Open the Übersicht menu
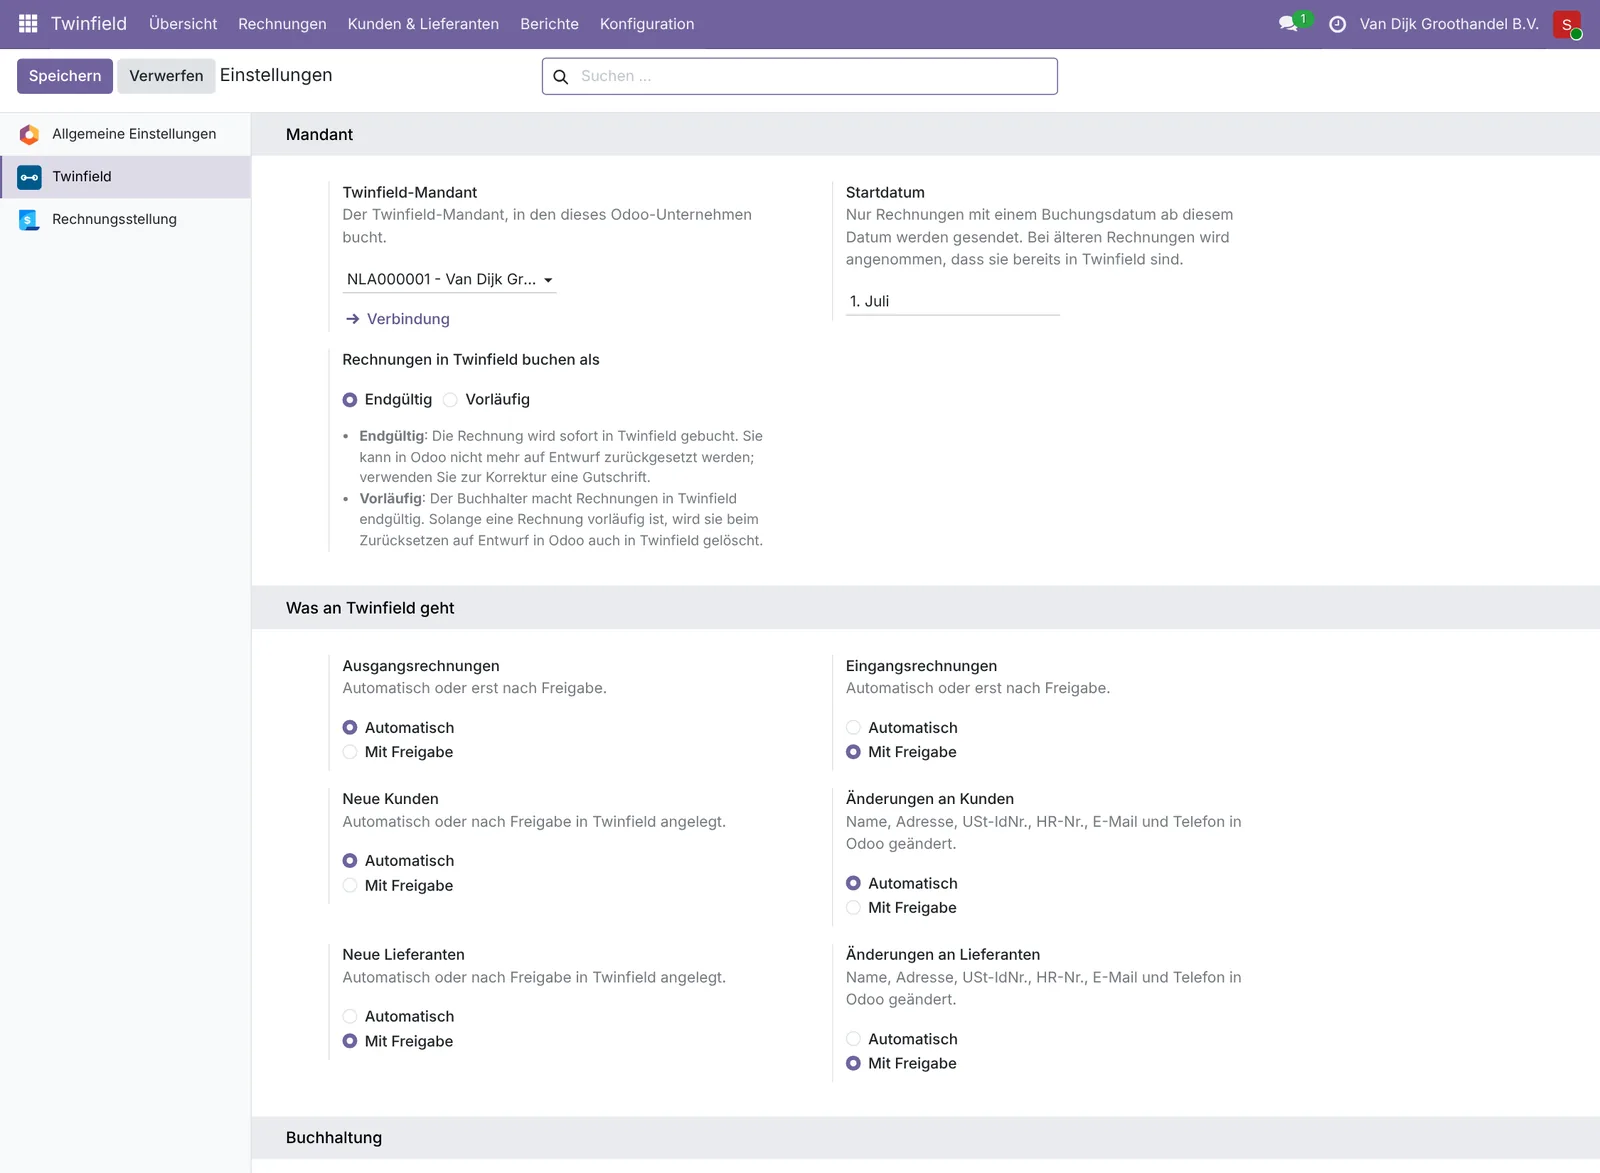The height and width of the screenshot is (1173, 1600). click(x=183, y=24)
